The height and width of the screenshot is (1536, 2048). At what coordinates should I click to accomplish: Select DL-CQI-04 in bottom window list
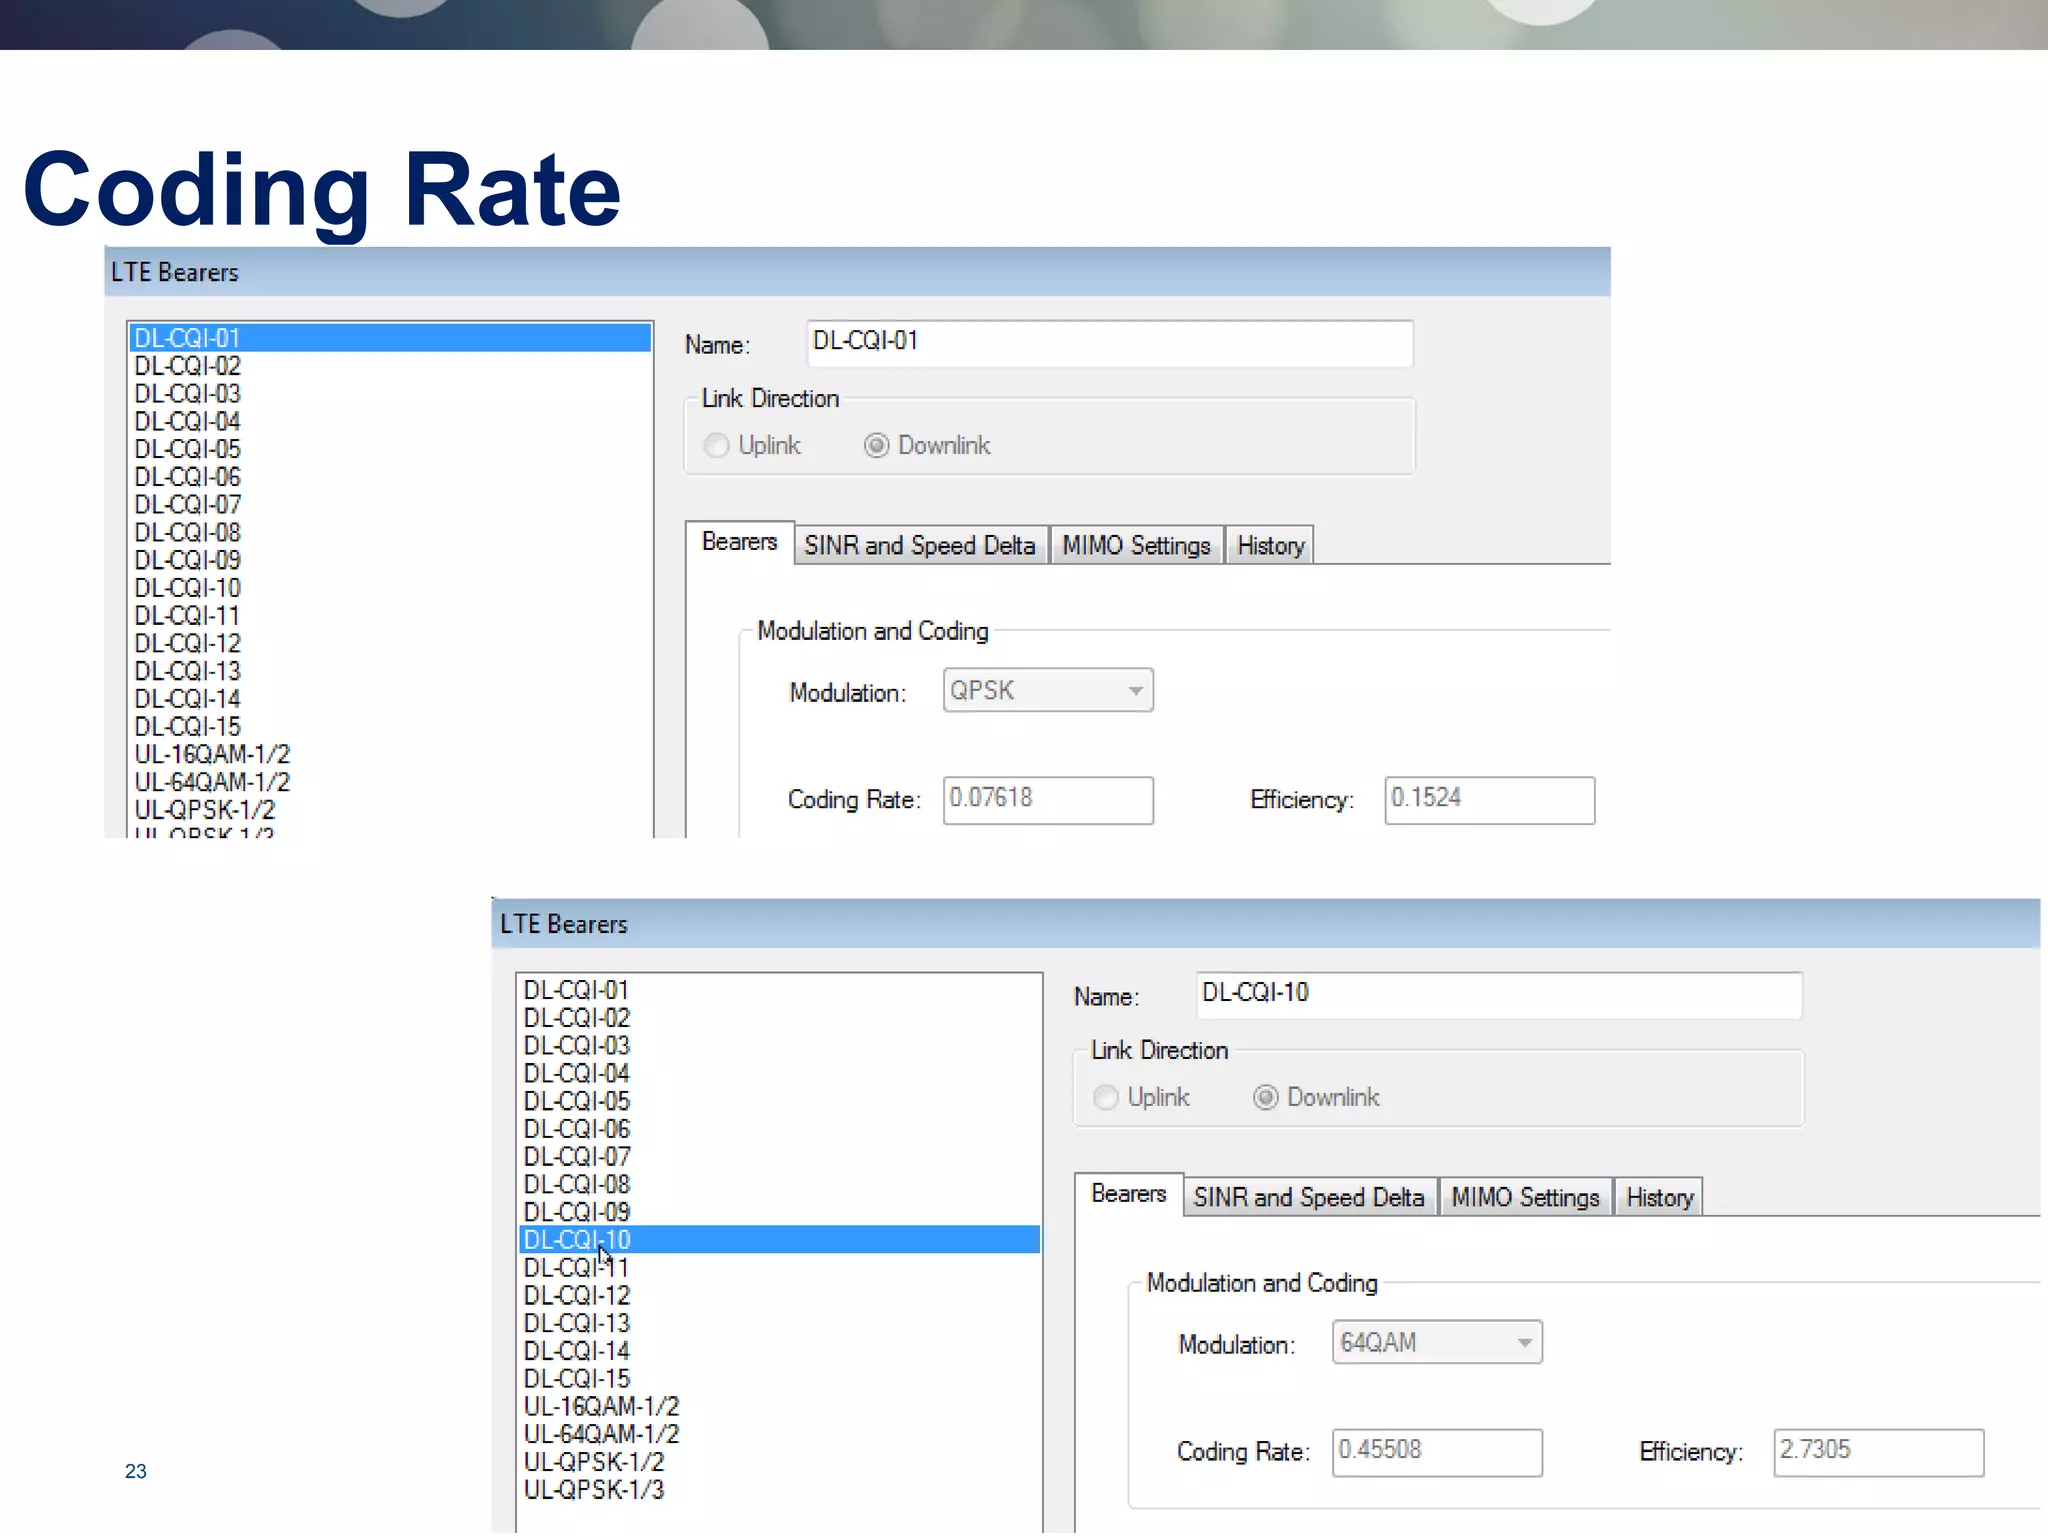780,1073
